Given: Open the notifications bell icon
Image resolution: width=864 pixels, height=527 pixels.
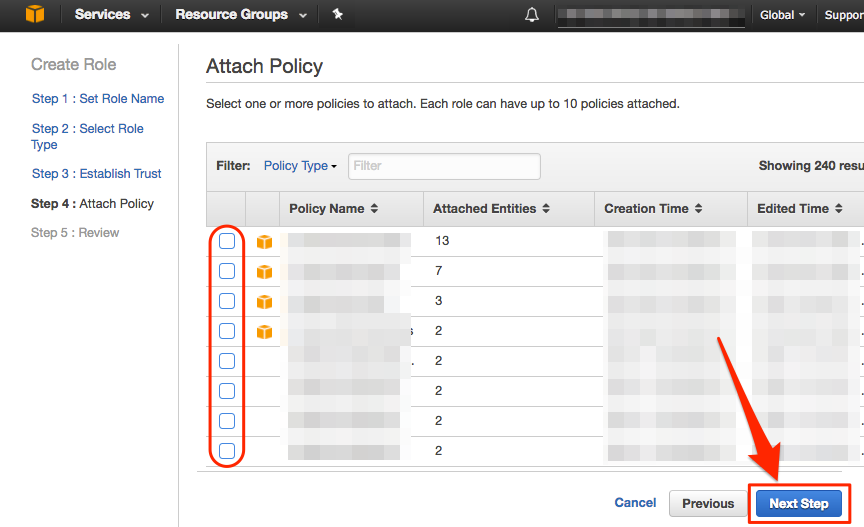Looking at the screenshot, I should 532,15.
